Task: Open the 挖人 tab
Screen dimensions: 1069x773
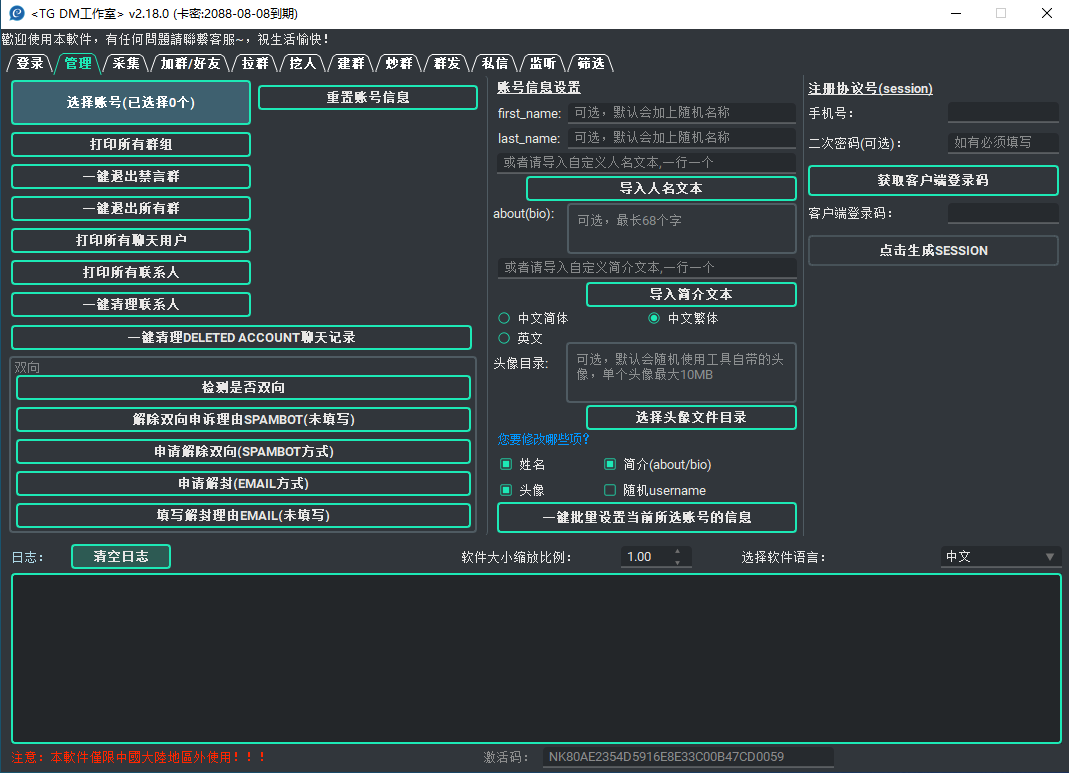Action: pyautogui.click(x=303, y=63)
